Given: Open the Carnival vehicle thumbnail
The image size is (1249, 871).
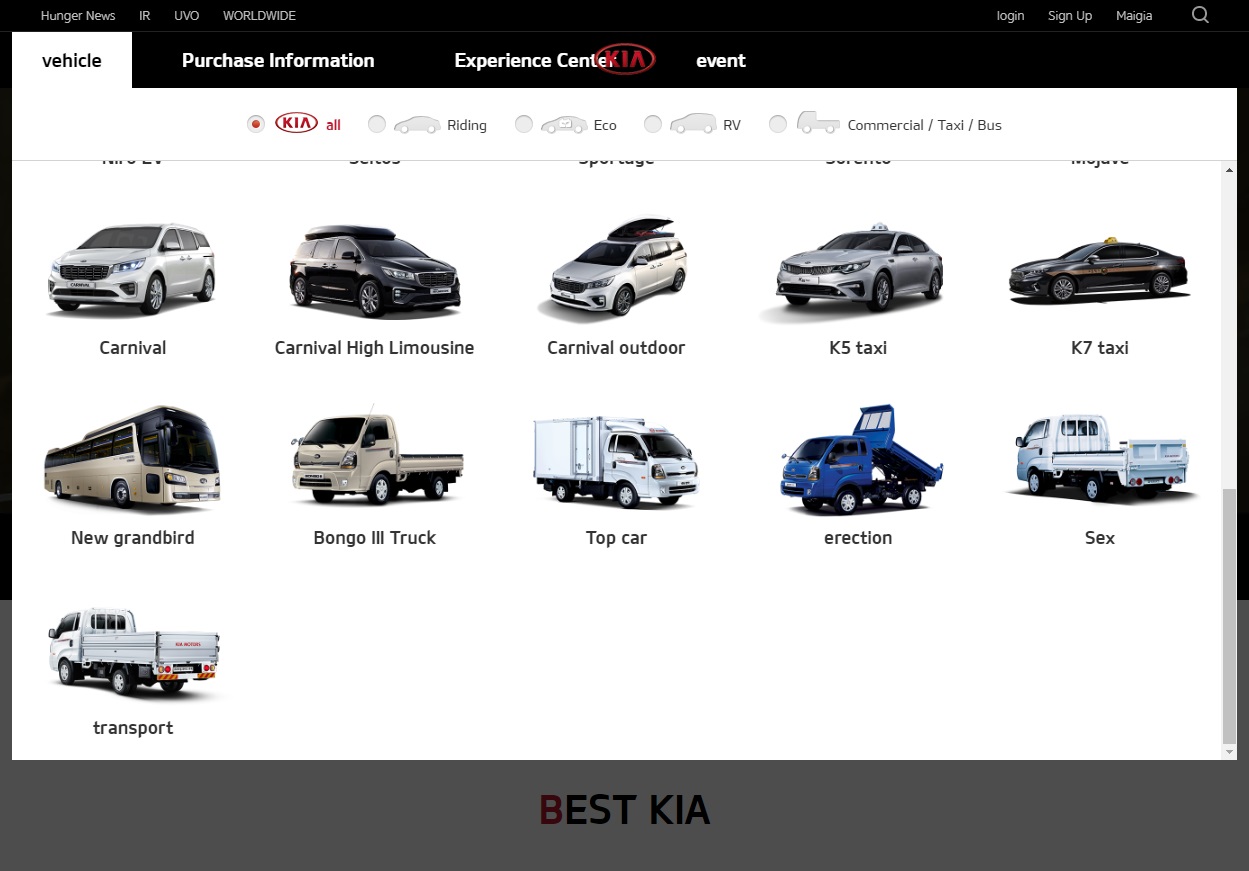Looking at the screenshot, I should click(x=132, y=270).
